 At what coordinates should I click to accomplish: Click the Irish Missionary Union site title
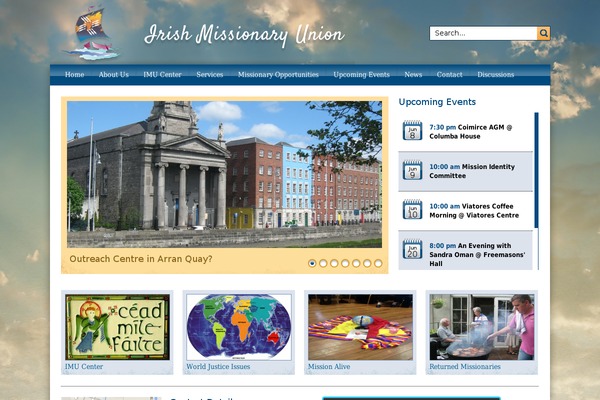coord(244,35)
